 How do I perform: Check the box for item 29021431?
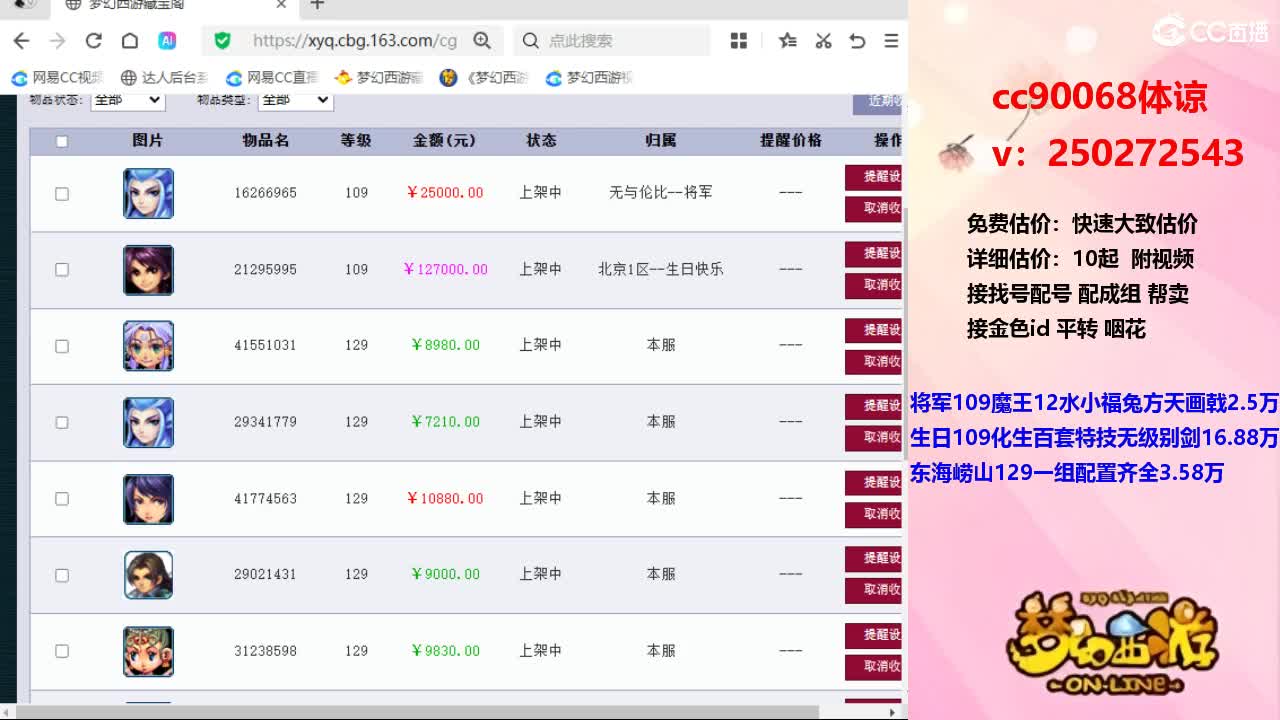[x=61, y=575]
